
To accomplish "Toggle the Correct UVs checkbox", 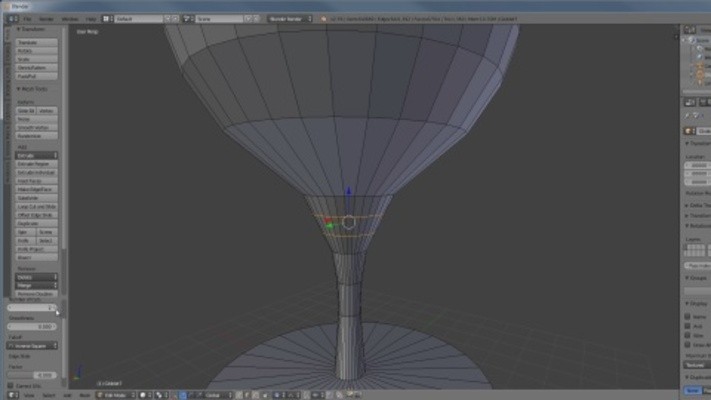I will tap(10, 386).
